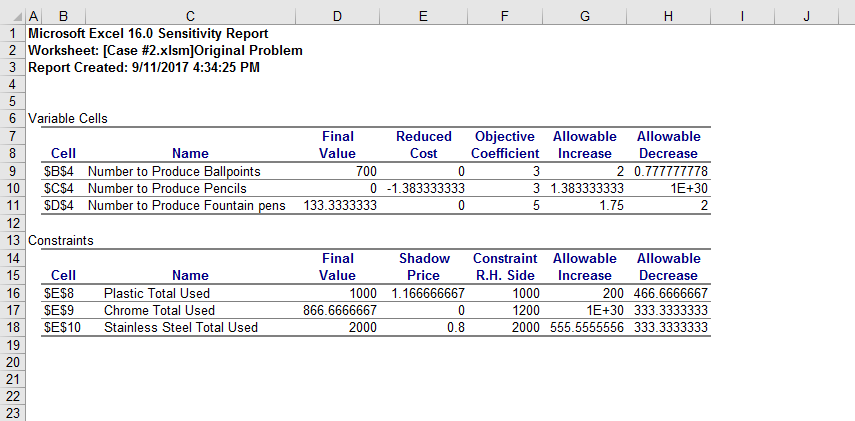Screen dimensions: 855x421
Task: Click 'Number to Produce Pencils' name cell
Action: click(167, 189)
